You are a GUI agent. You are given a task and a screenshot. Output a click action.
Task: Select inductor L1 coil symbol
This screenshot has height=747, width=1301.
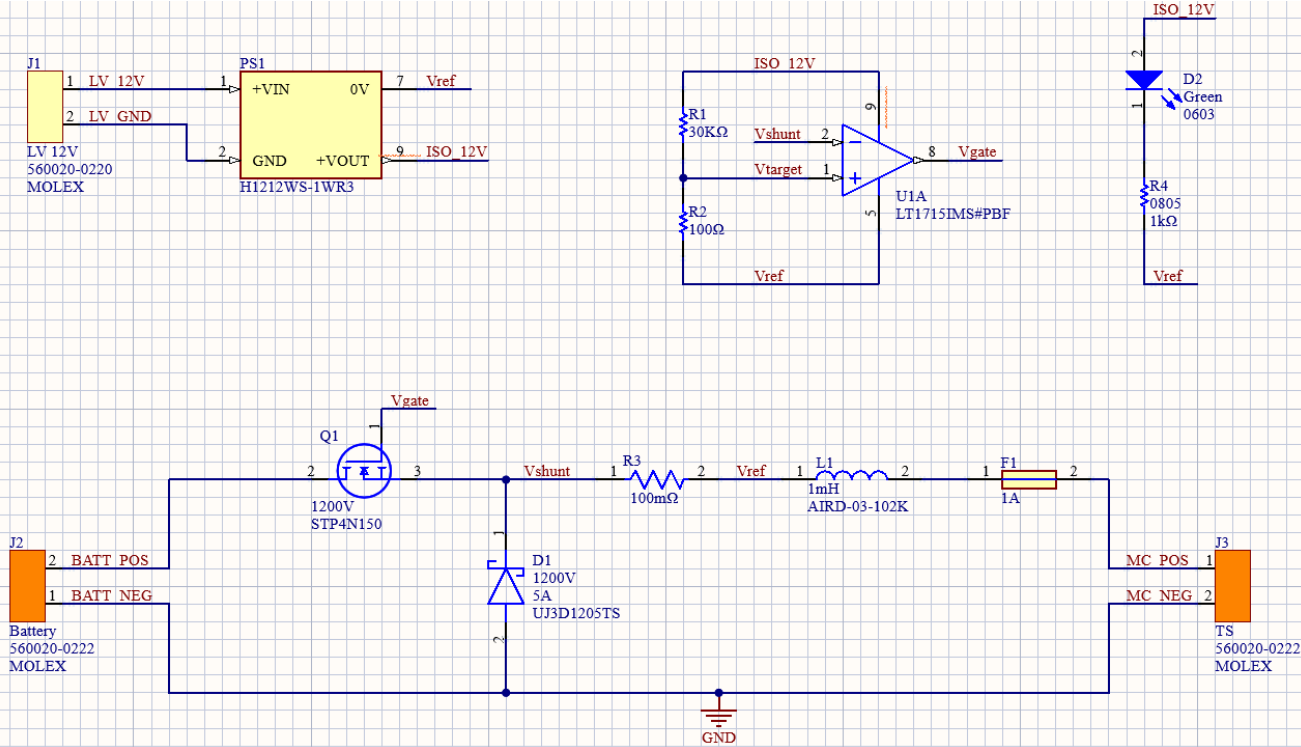[851, 476]
